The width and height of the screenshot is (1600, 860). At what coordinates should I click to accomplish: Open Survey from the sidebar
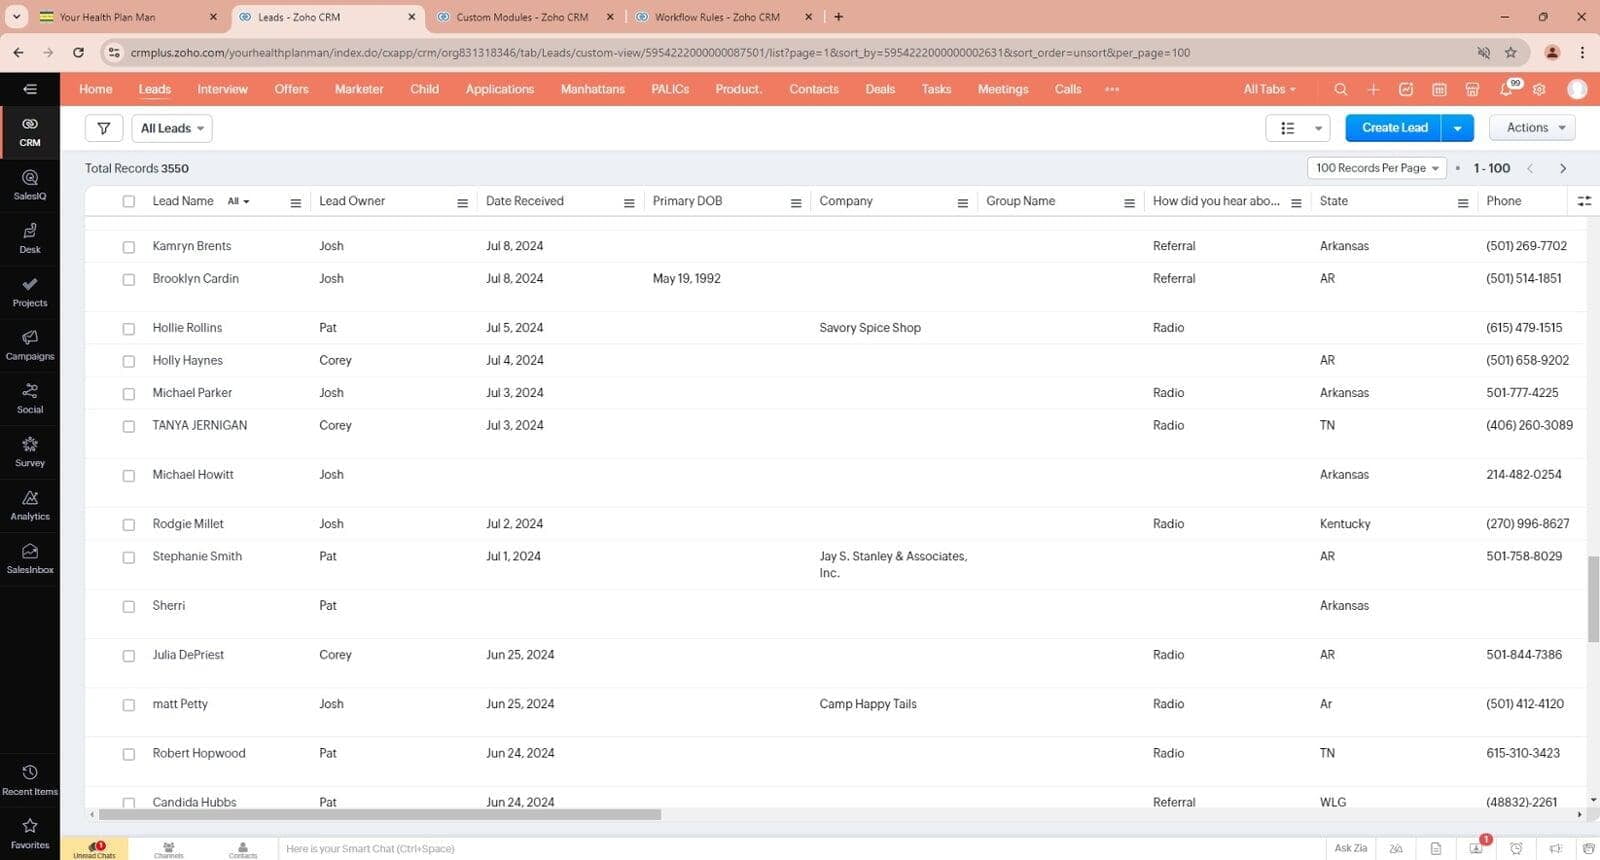point(30,452)
